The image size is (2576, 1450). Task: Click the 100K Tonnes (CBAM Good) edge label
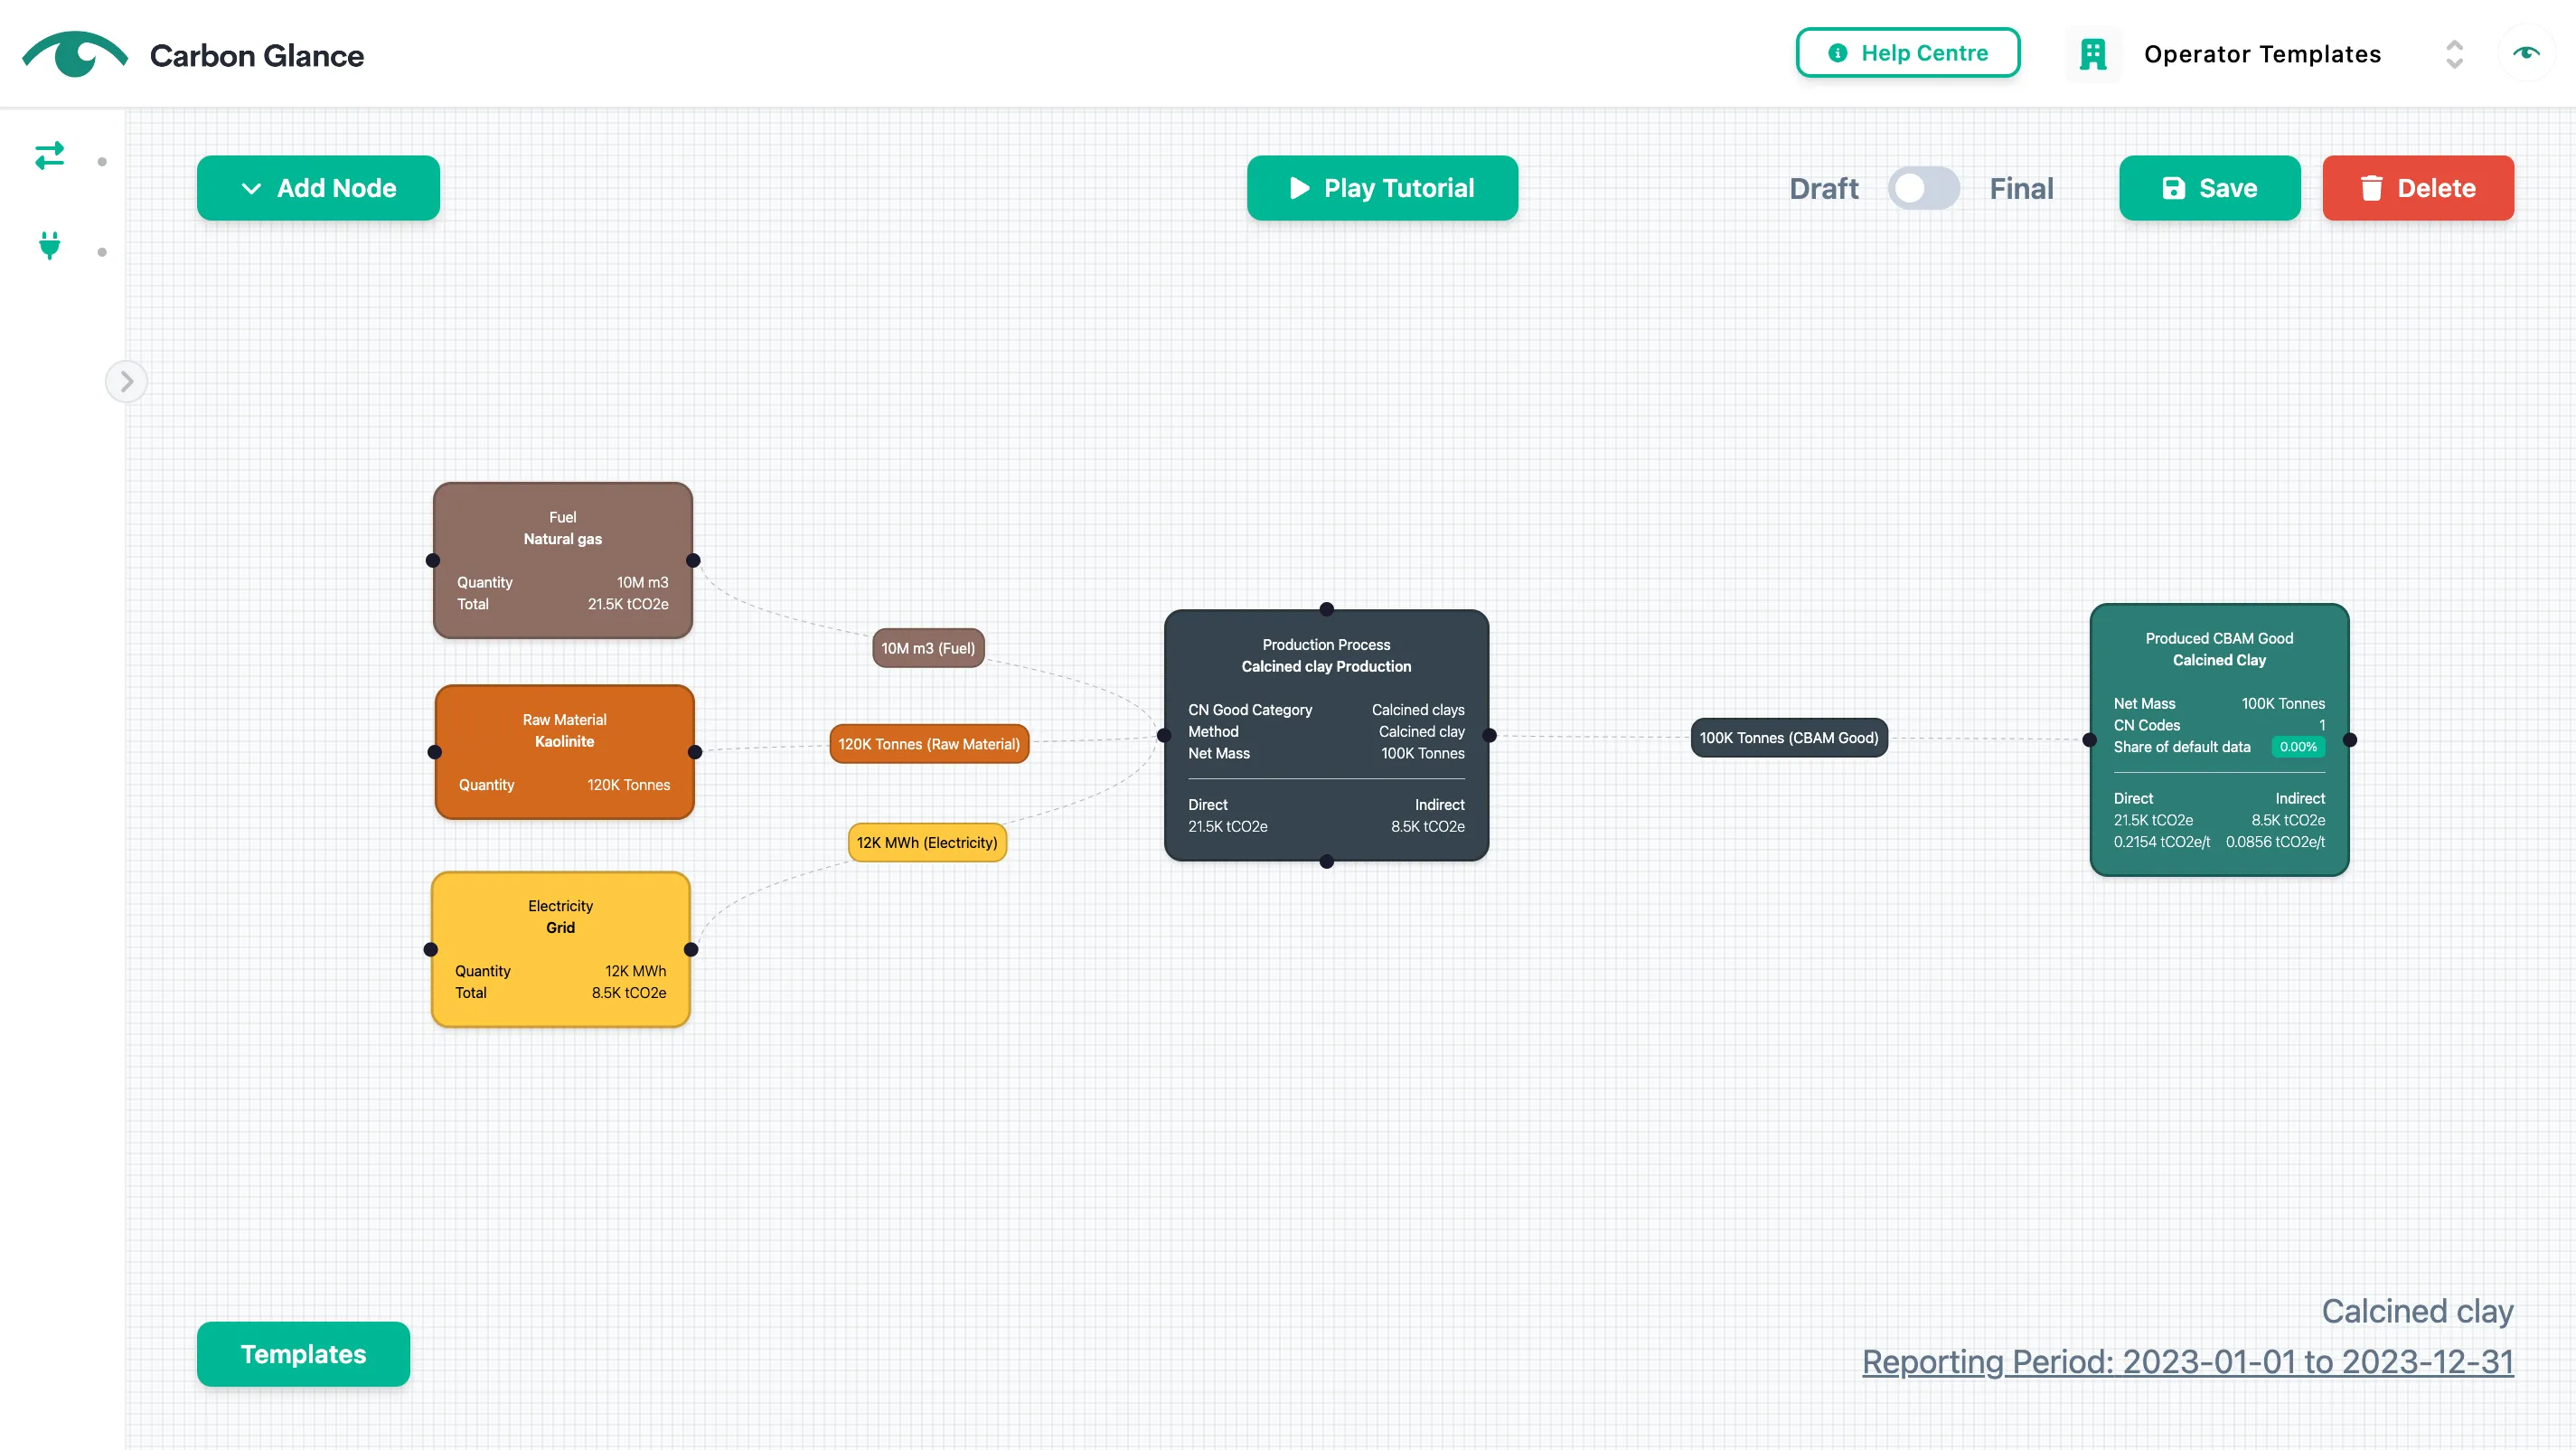coord(1789,738)
